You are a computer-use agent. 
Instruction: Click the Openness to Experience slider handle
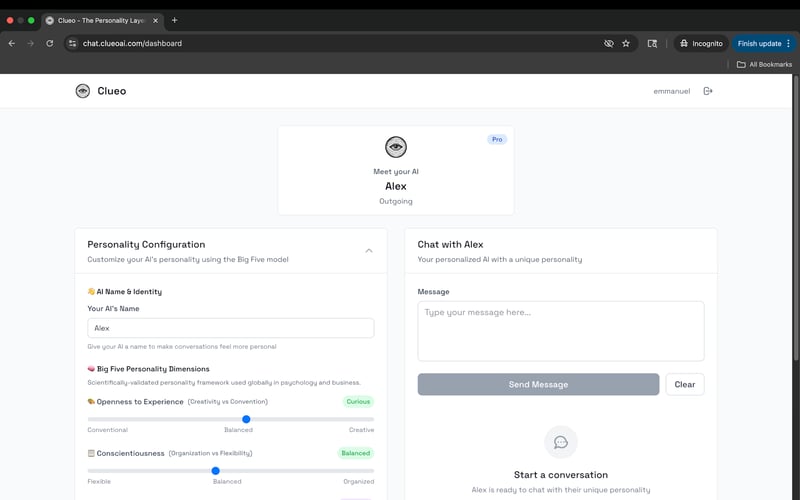point(246,419)
